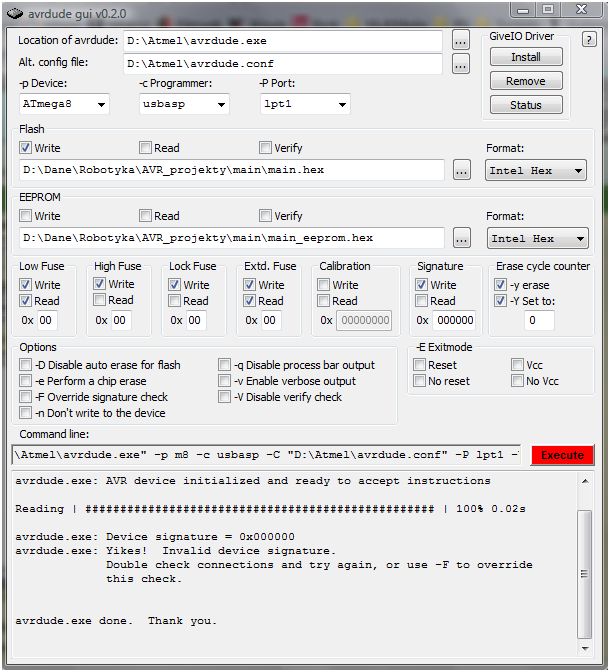Click the Command line text field
Screen dimensions: 610x672
point(266,455)
